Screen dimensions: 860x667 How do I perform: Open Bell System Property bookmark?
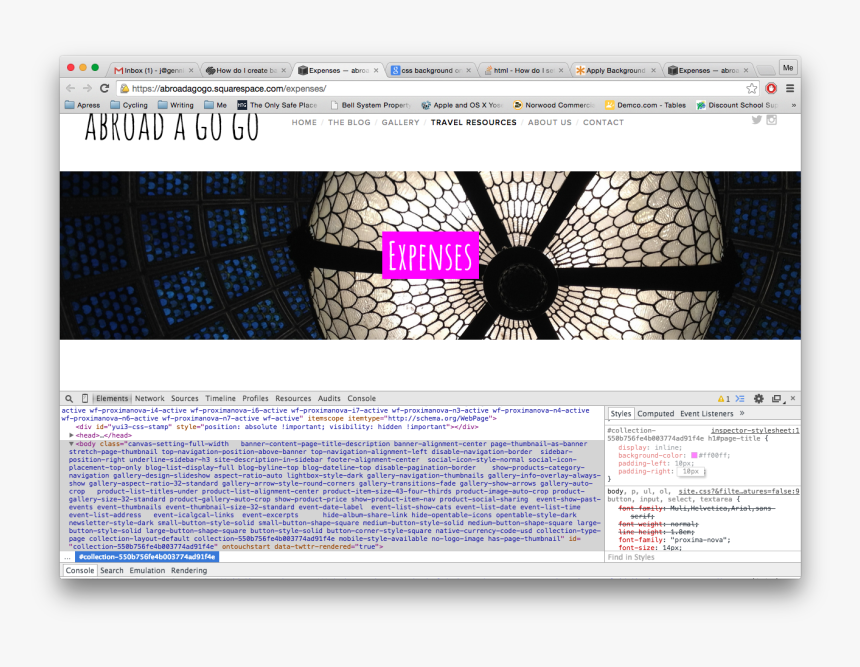(370, 105)
